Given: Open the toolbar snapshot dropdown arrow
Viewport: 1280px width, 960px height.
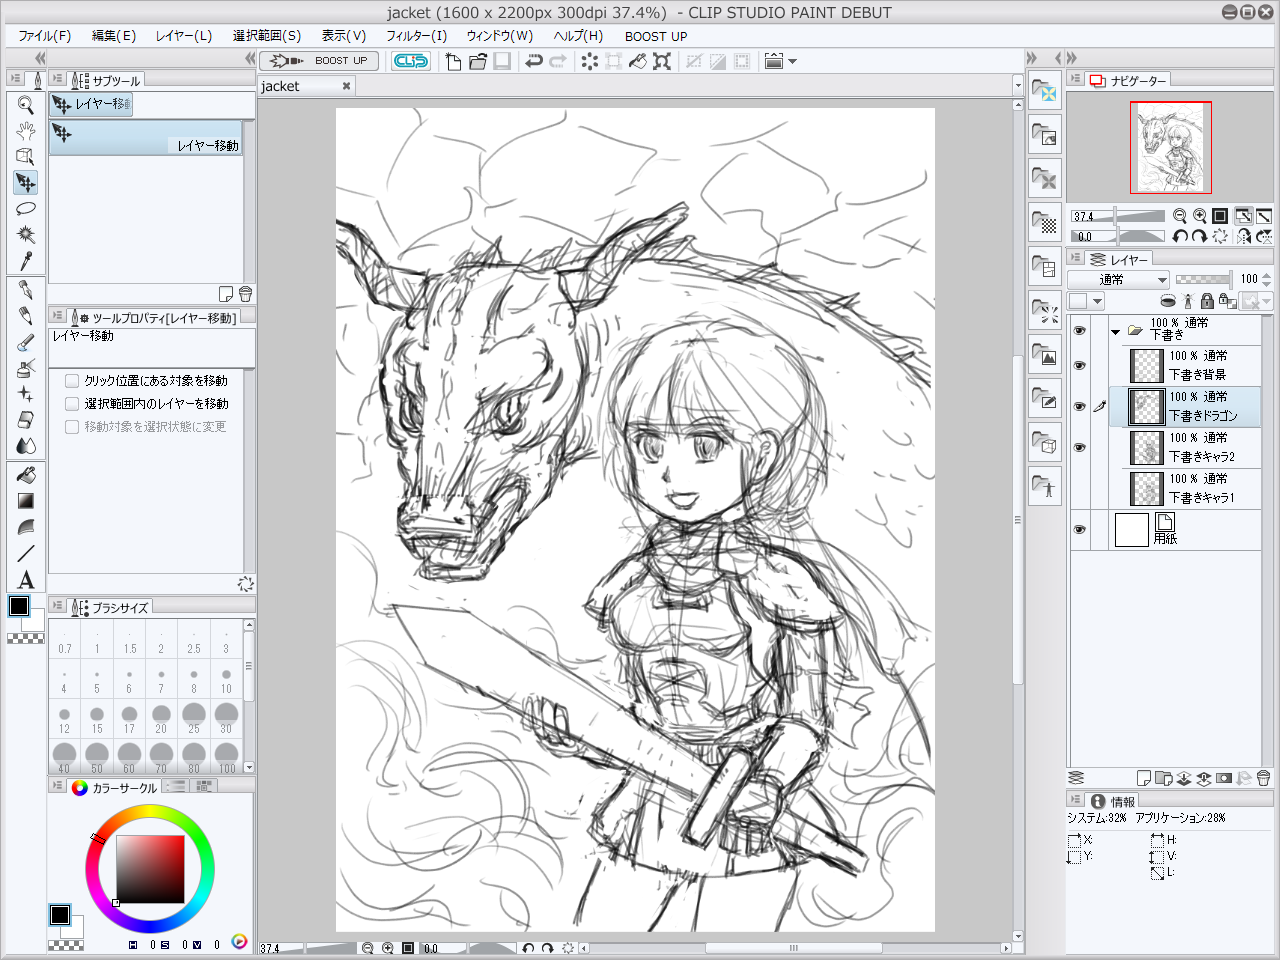Looking at the screenshot, I should pos(793,61).
